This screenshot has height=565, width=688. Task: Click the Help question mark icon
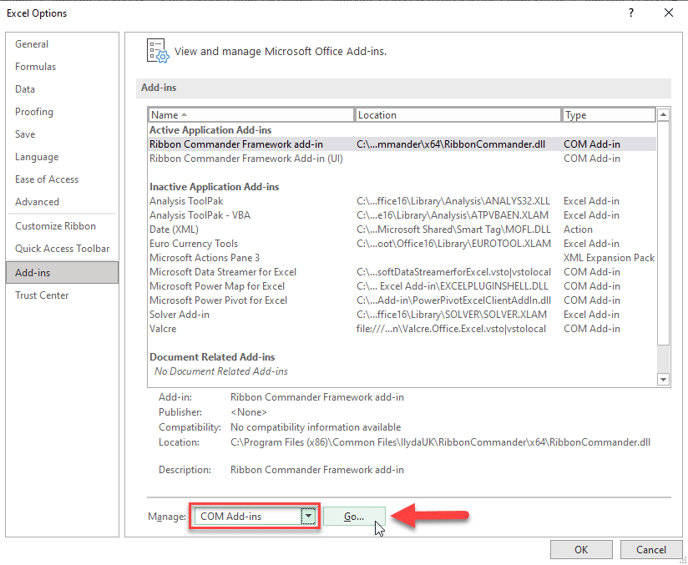coord(631,12)
